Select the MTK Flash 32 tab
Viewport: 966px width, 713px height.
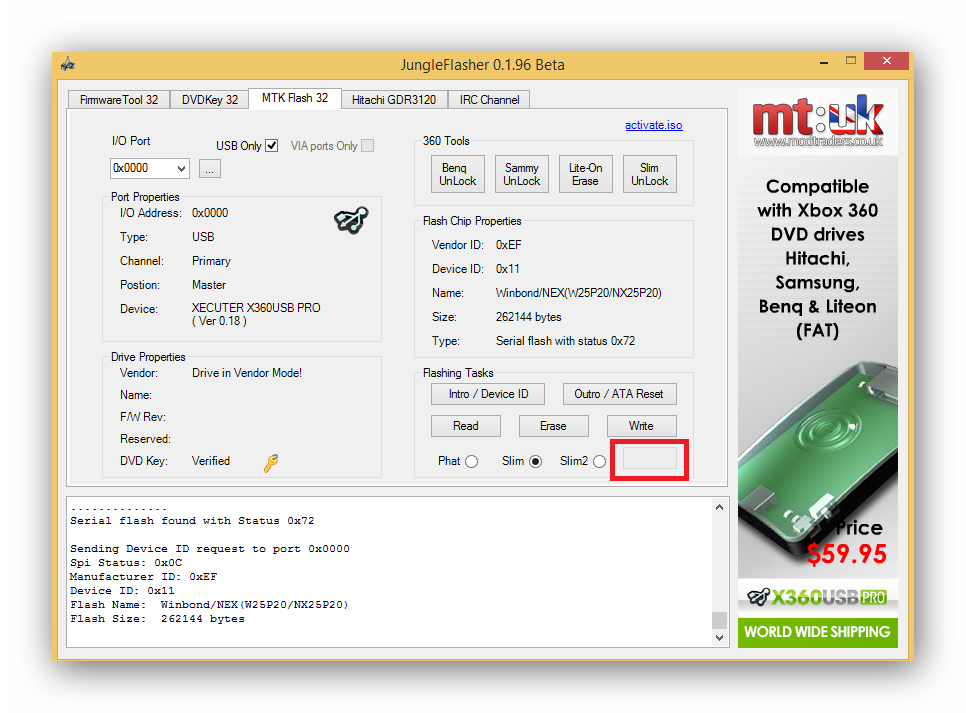click(294, 98)
